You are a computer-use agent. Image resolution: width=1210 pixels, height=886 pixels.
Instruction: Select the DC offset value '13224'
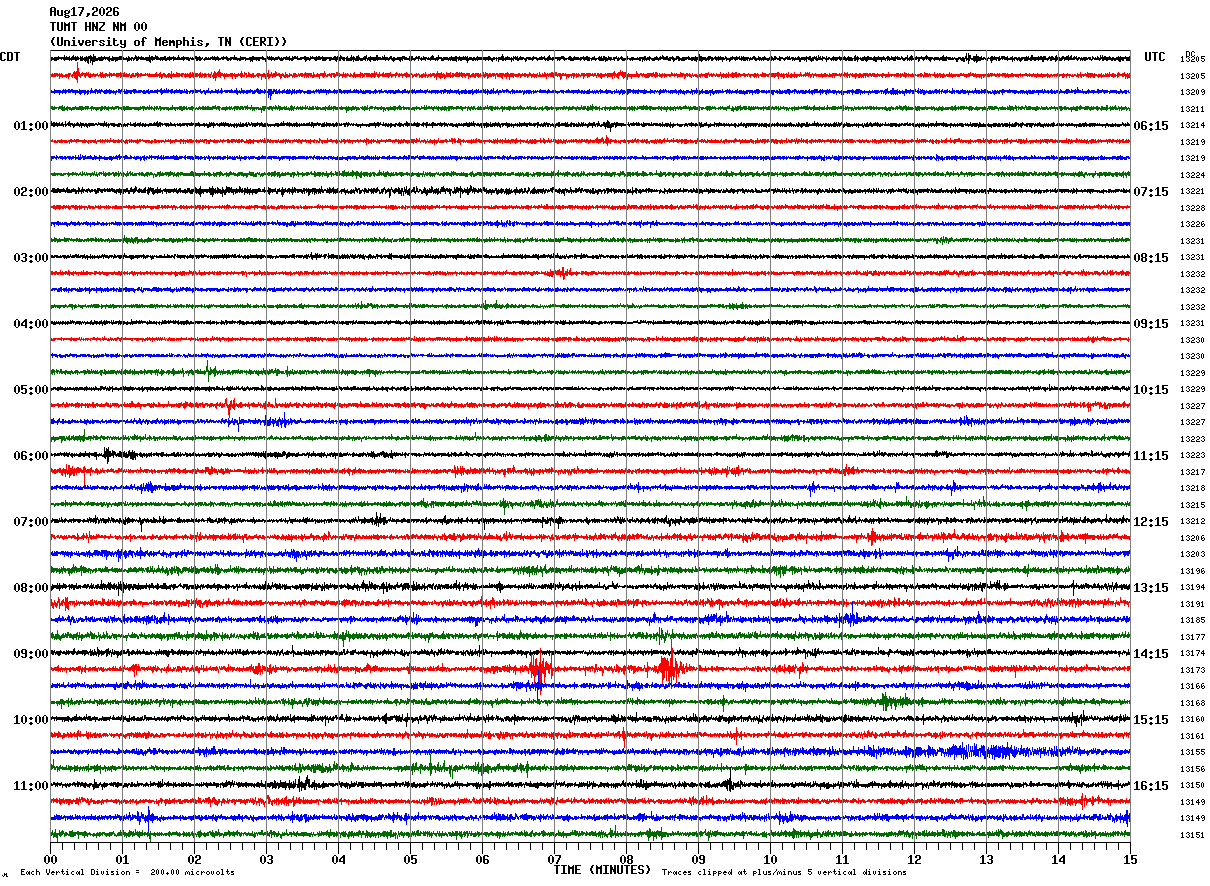pyautogui.click(x=1192, y=175)
